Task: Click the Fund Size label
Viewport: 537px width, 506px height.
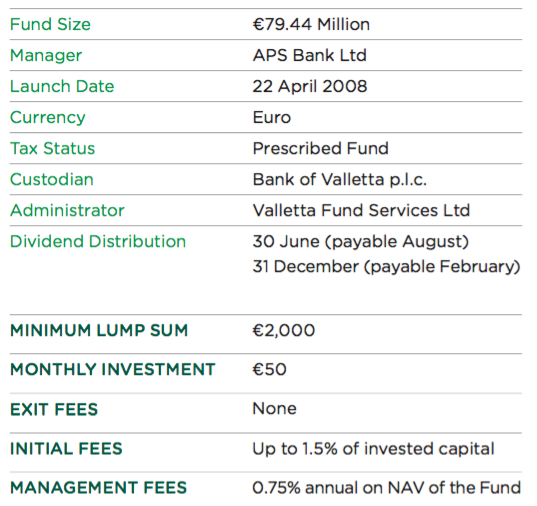Action: pyautogui.click(x=50, y=24)
